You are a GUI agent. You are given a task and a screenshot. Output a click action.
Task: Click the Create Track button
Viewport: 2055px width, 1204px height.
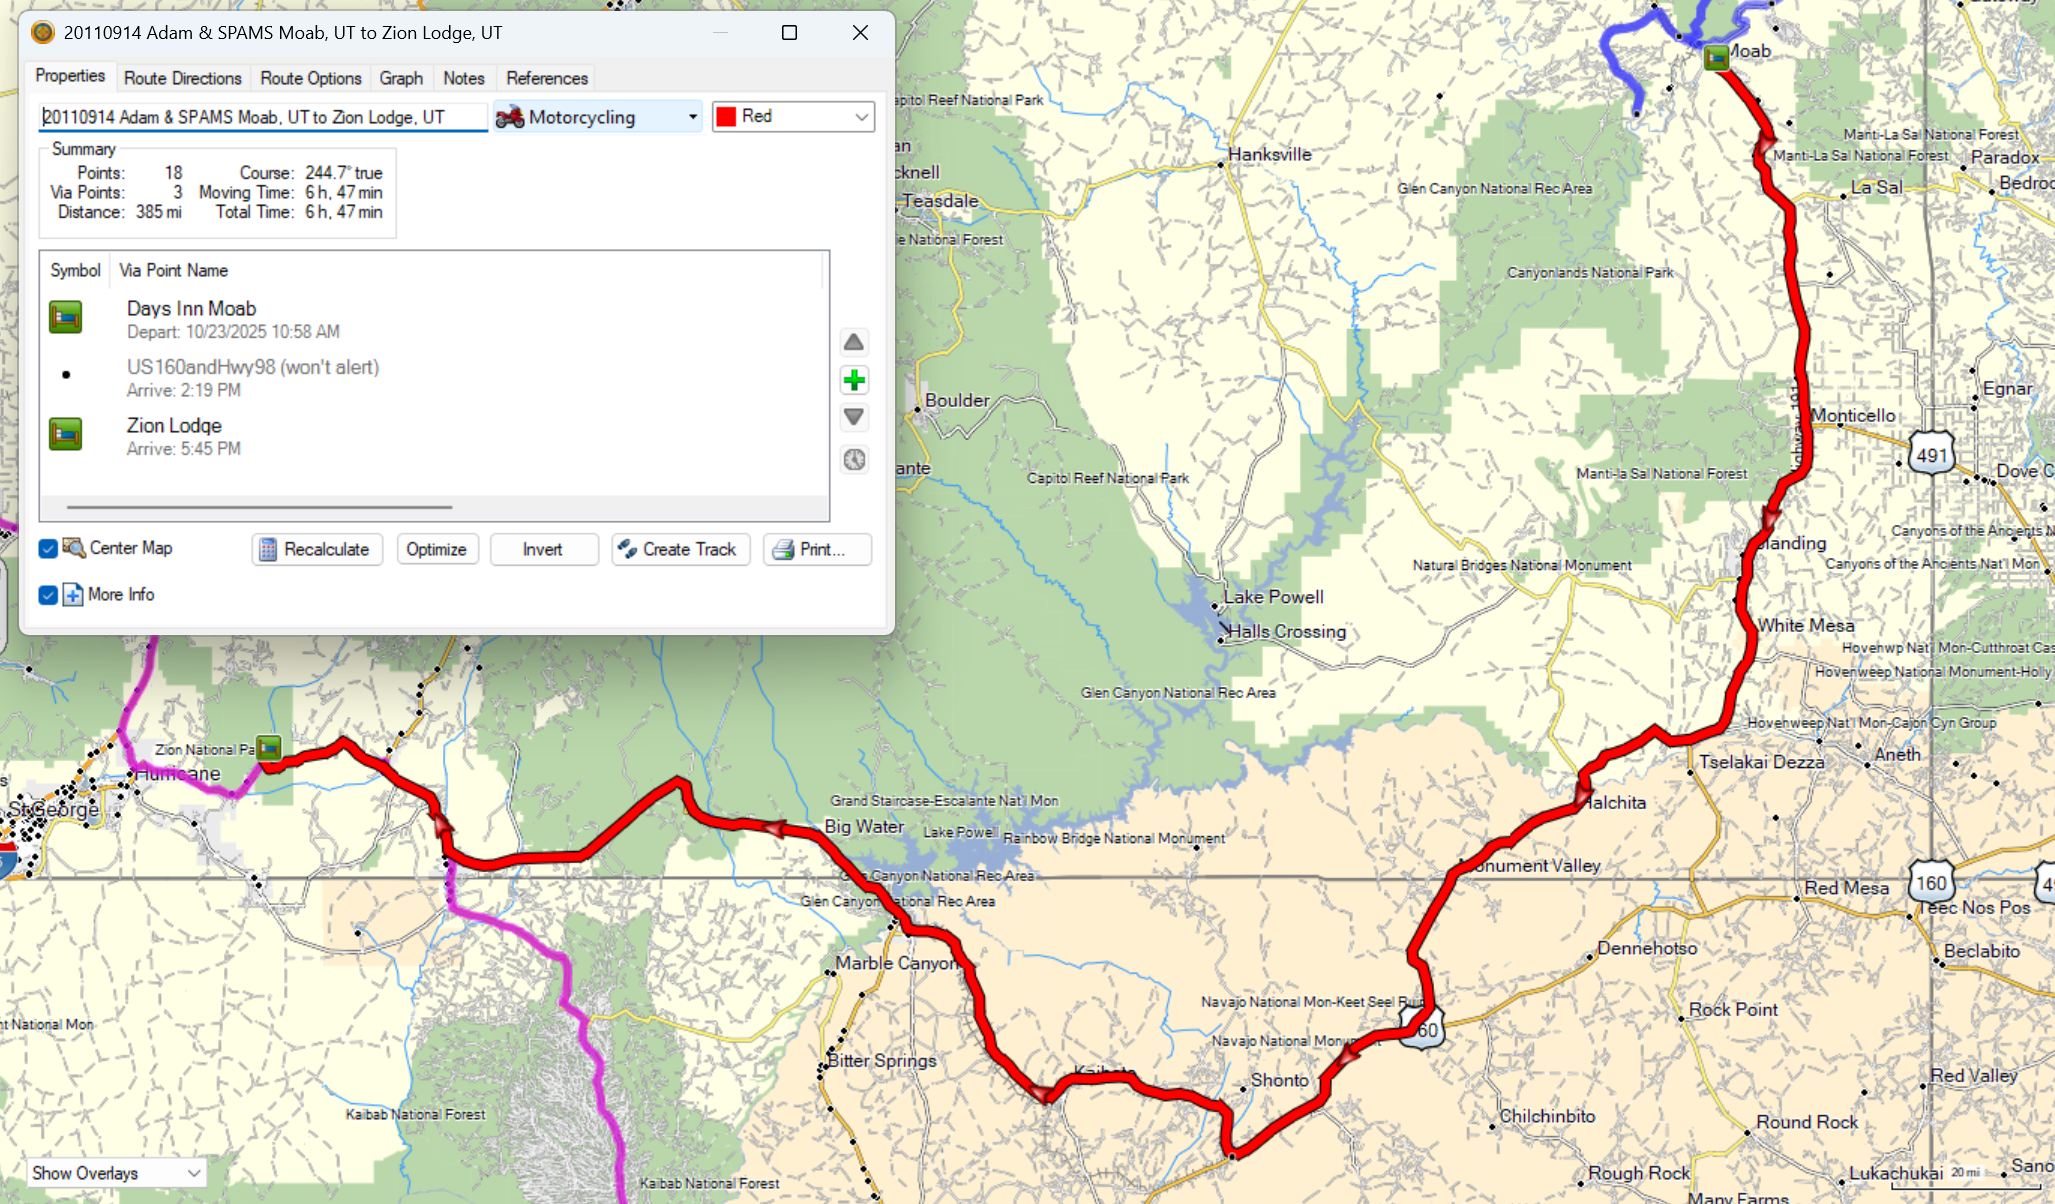[680, 549]
